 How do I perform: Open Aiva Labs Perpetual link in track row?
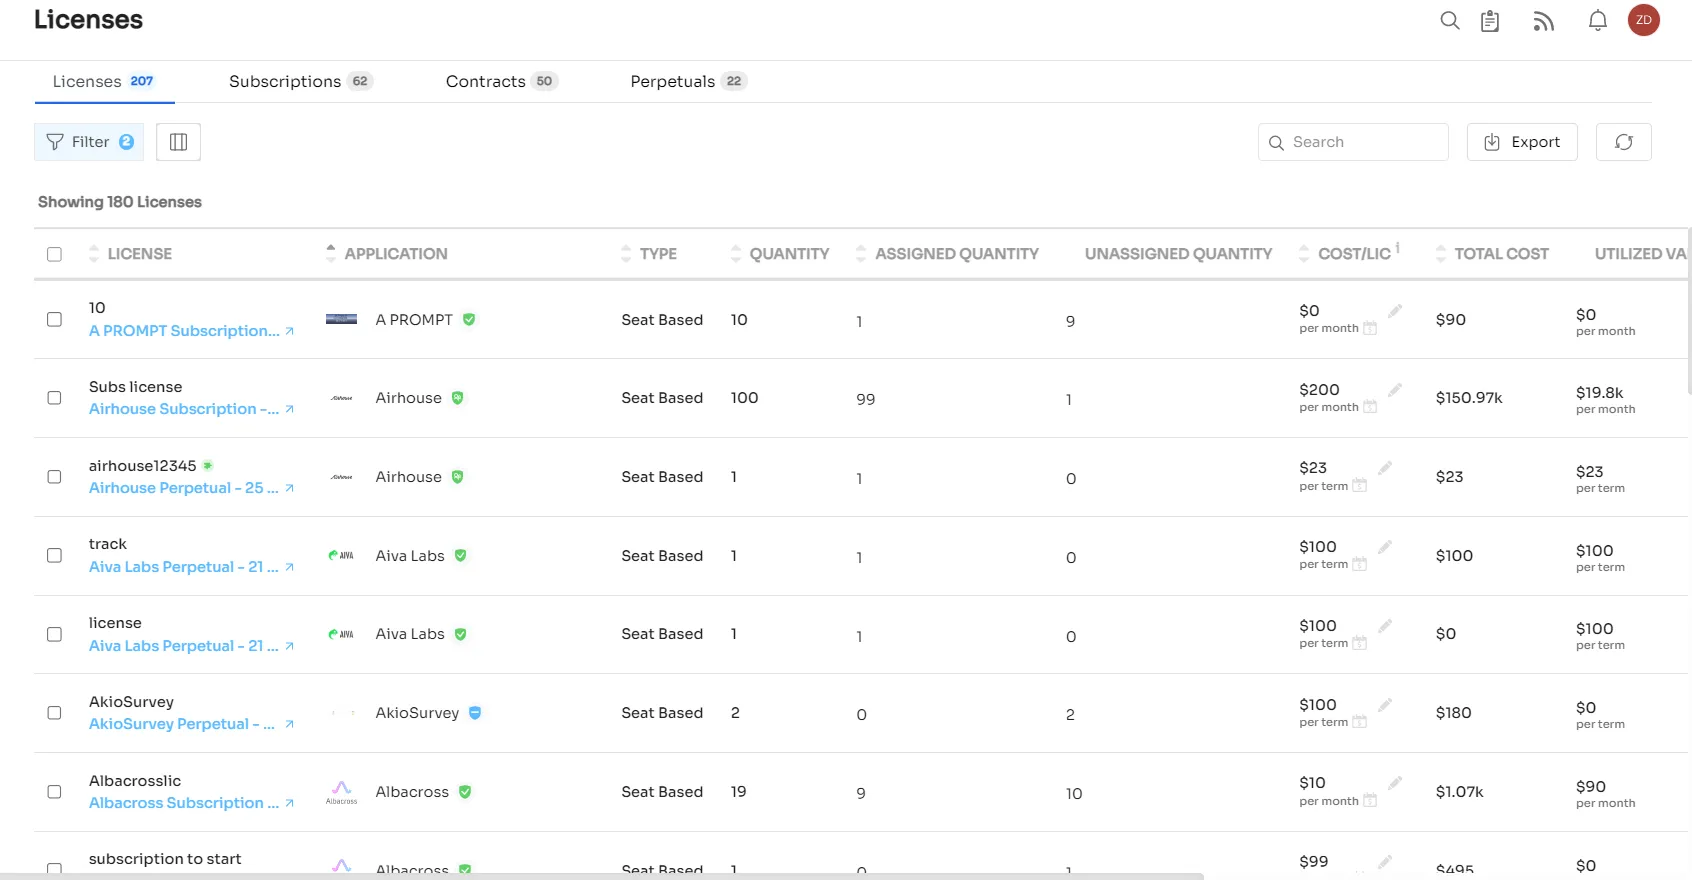[184, 567]
